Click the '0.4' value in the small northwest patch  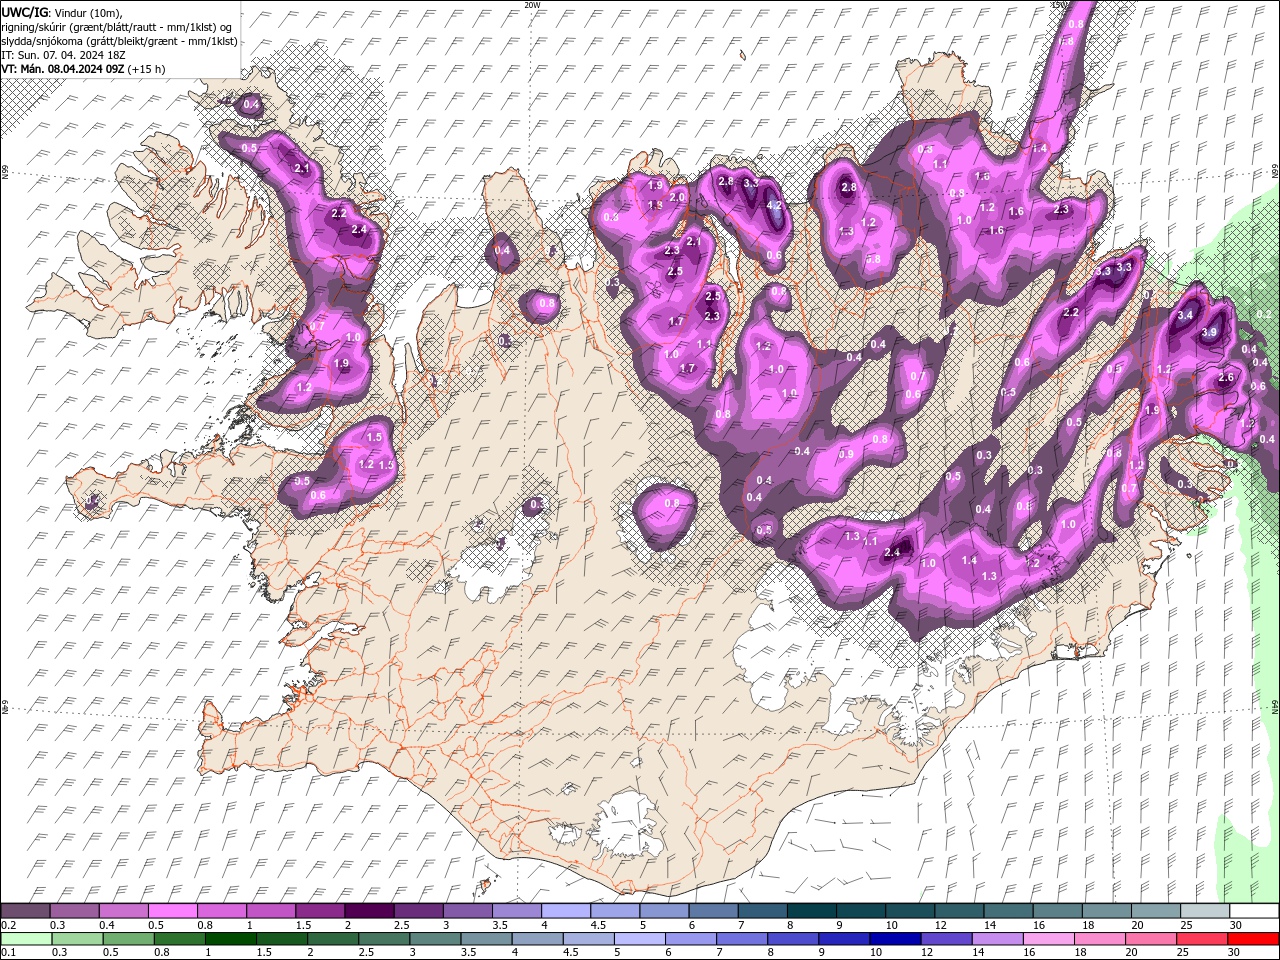251,105
